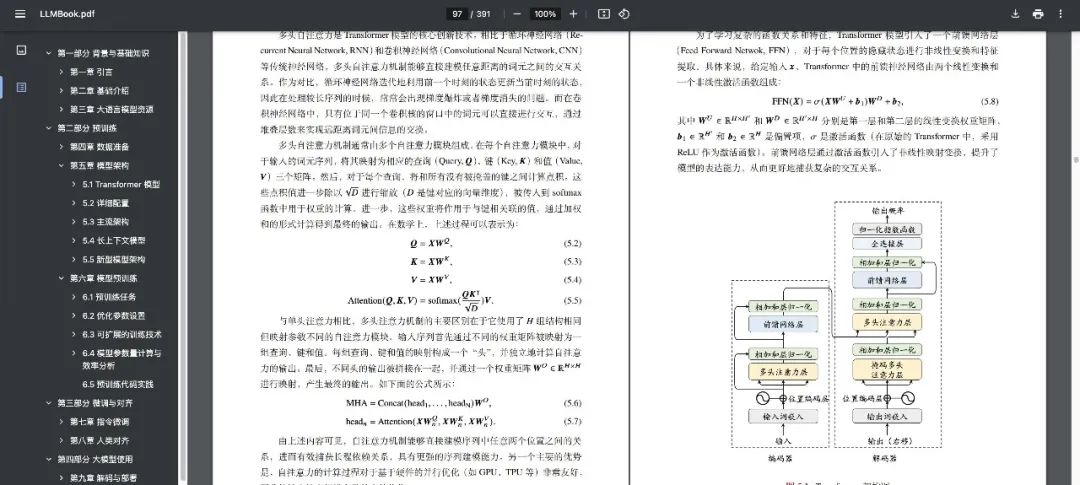Go to 6.3 可扩展的训练技术 entry

pos(122,335)
